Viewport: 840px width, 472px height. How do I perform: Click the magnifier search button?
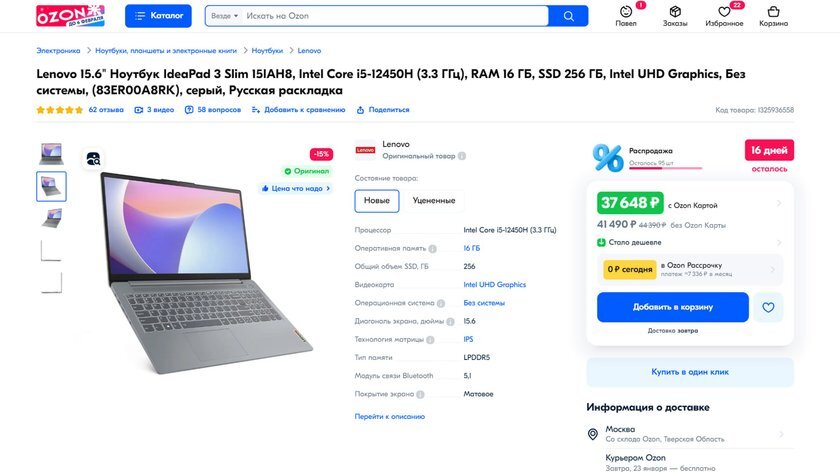pyautogui.click(x=568, y=16)
